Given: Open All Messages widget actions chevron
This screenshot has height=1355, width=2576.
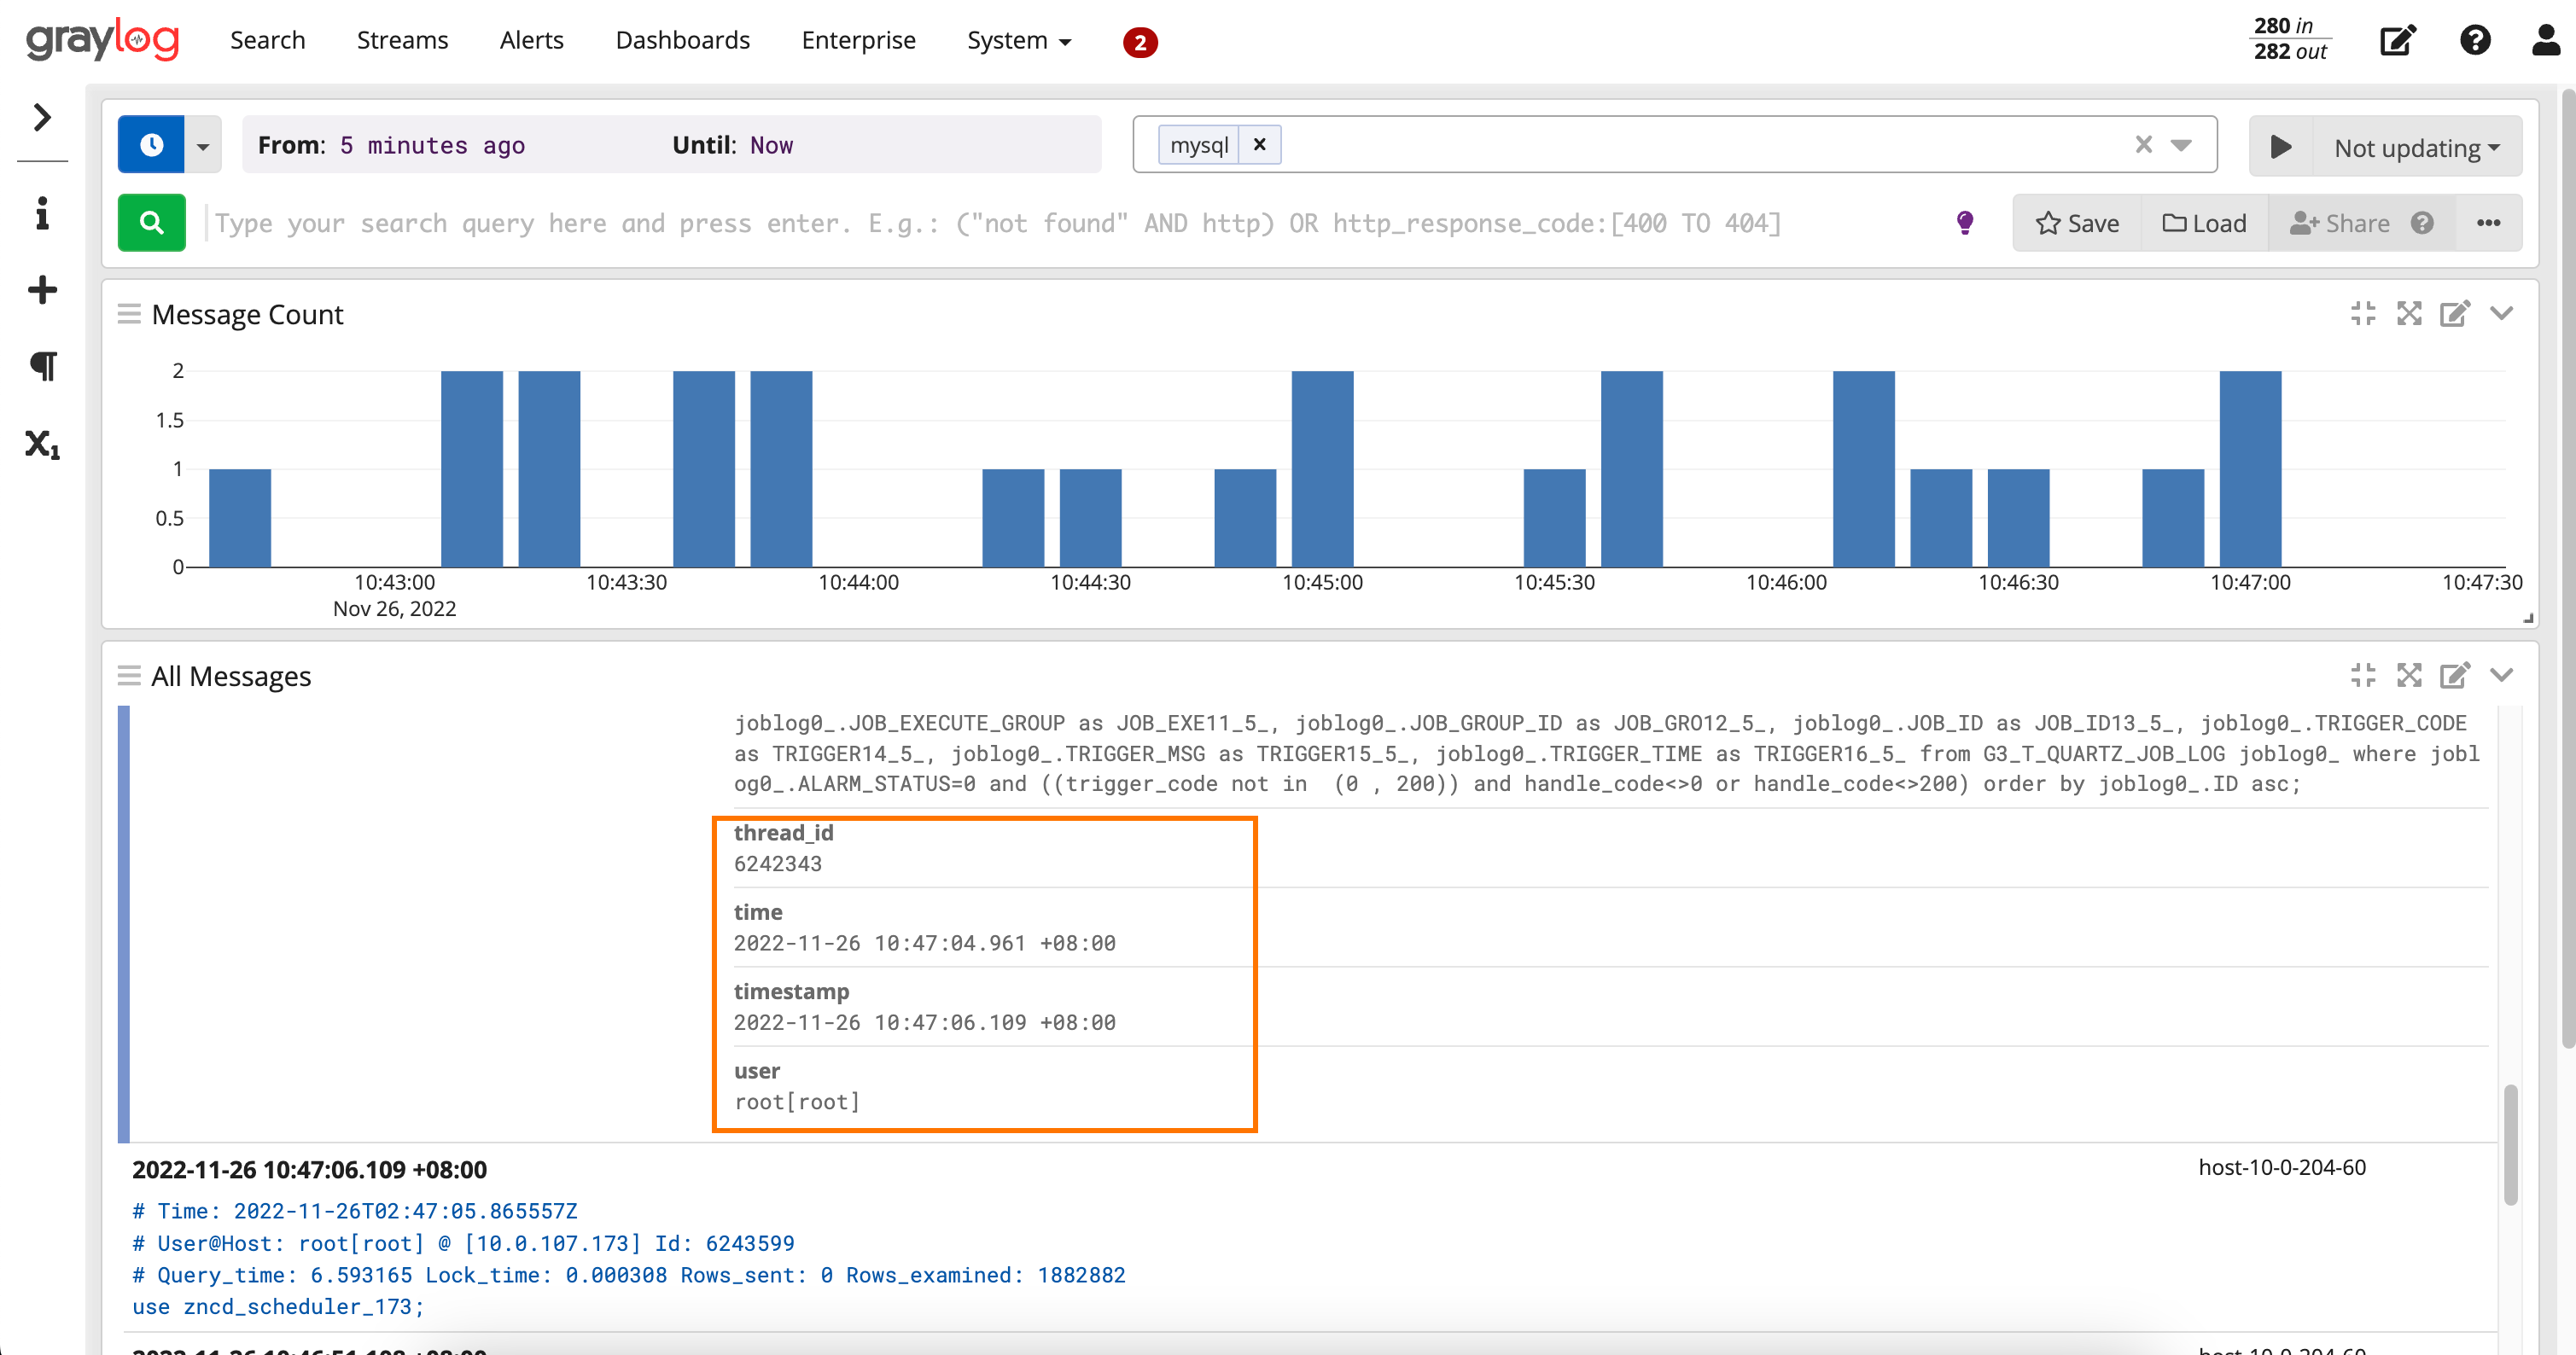Looking at the screenshot, I should [x=2501, y=675].
